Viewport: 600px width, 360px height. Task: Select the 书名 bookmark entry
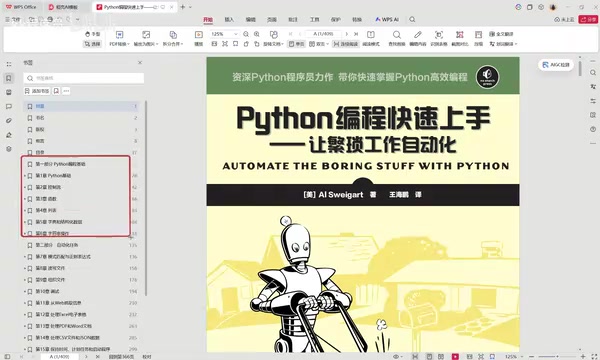pos(81,118)
